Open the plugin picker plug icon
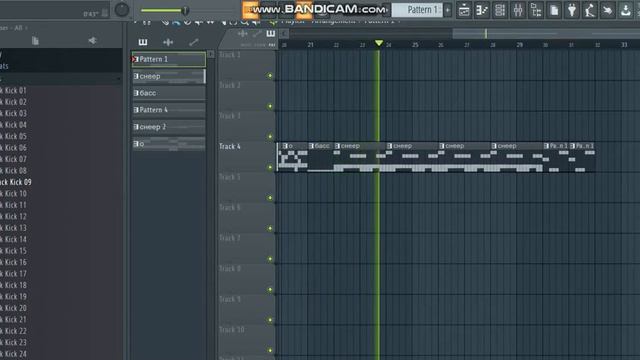 pyautogui.click(x=572, y=10)
